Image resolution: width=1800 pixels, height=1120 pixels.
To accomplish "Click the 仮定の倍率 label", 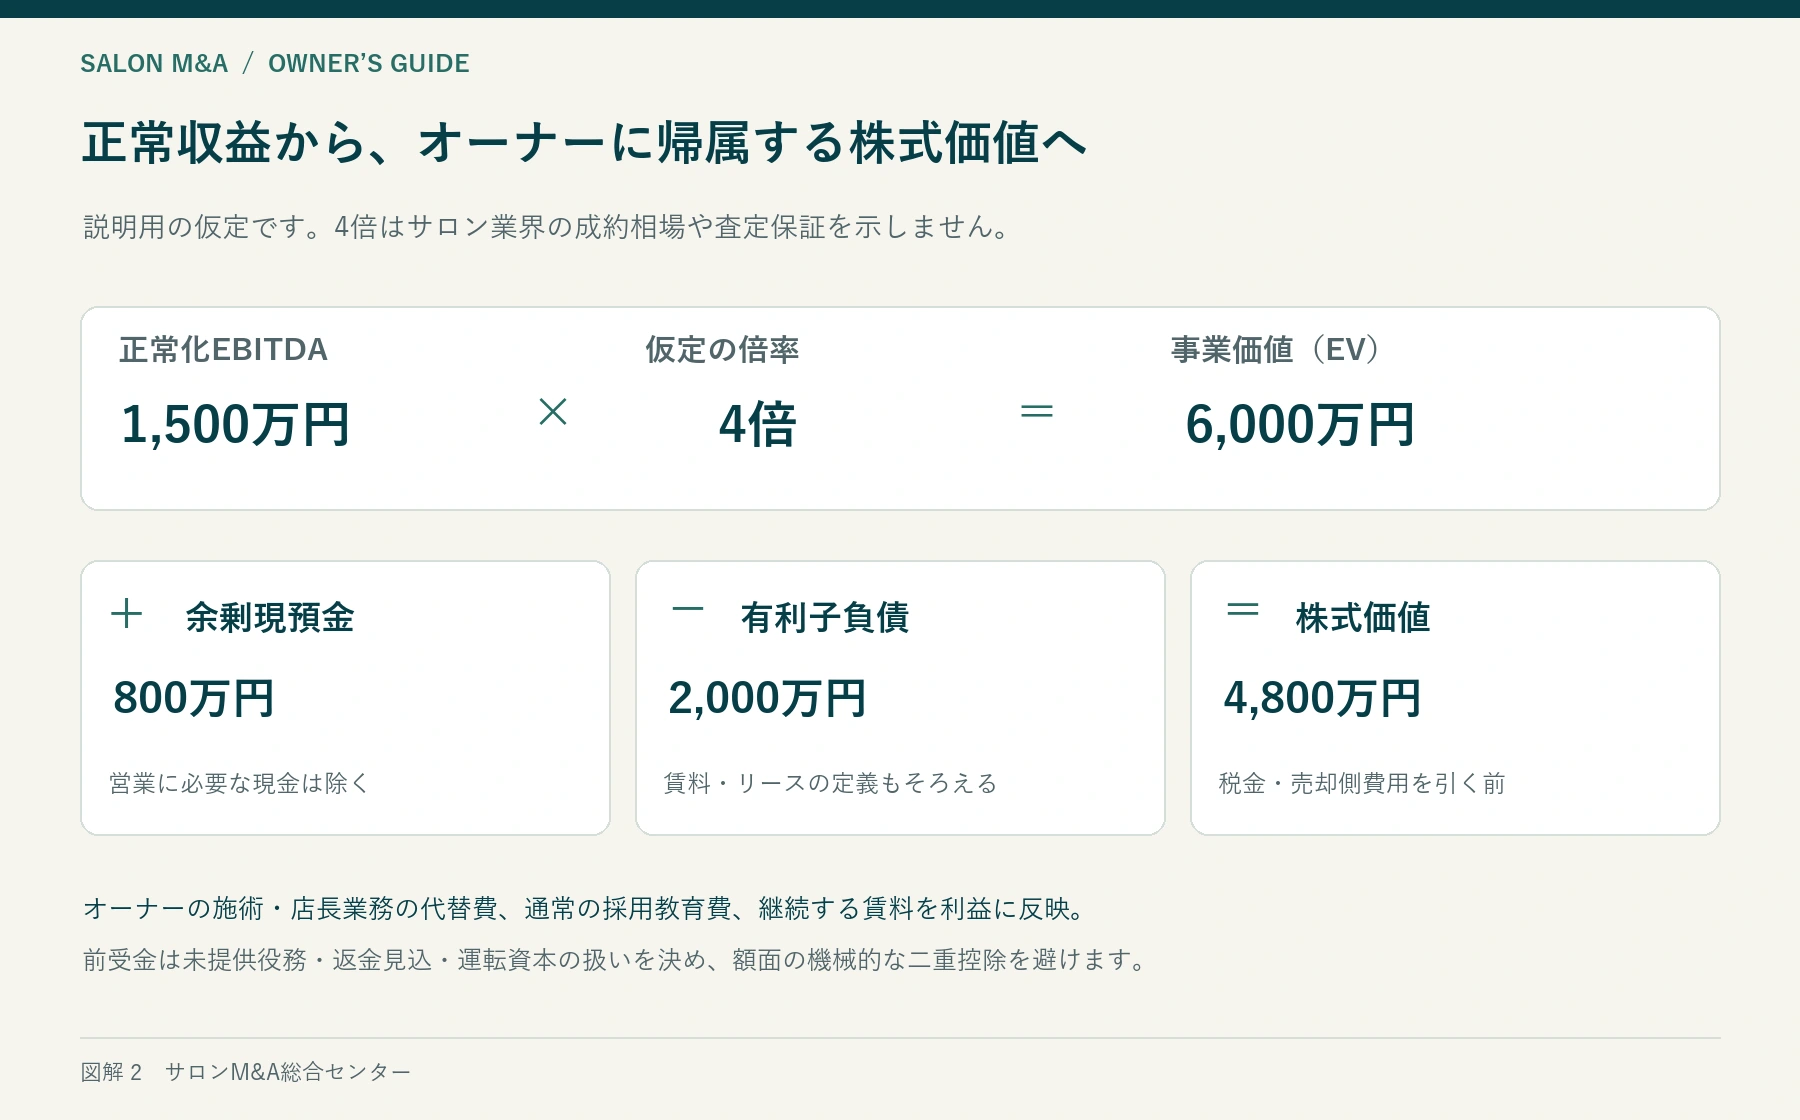I will (722, 350).
